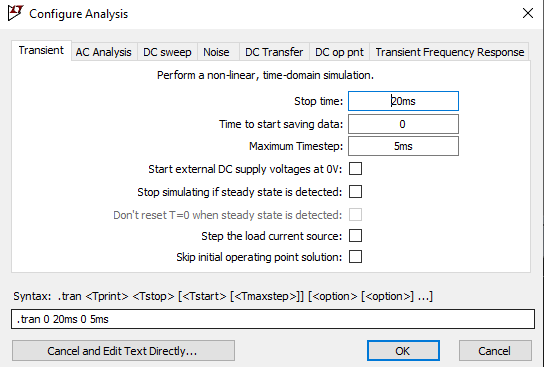Screen dimensions: 544x367
Task: Click the LTspice logo icon in title bar
Action: [x=15, y=13]
